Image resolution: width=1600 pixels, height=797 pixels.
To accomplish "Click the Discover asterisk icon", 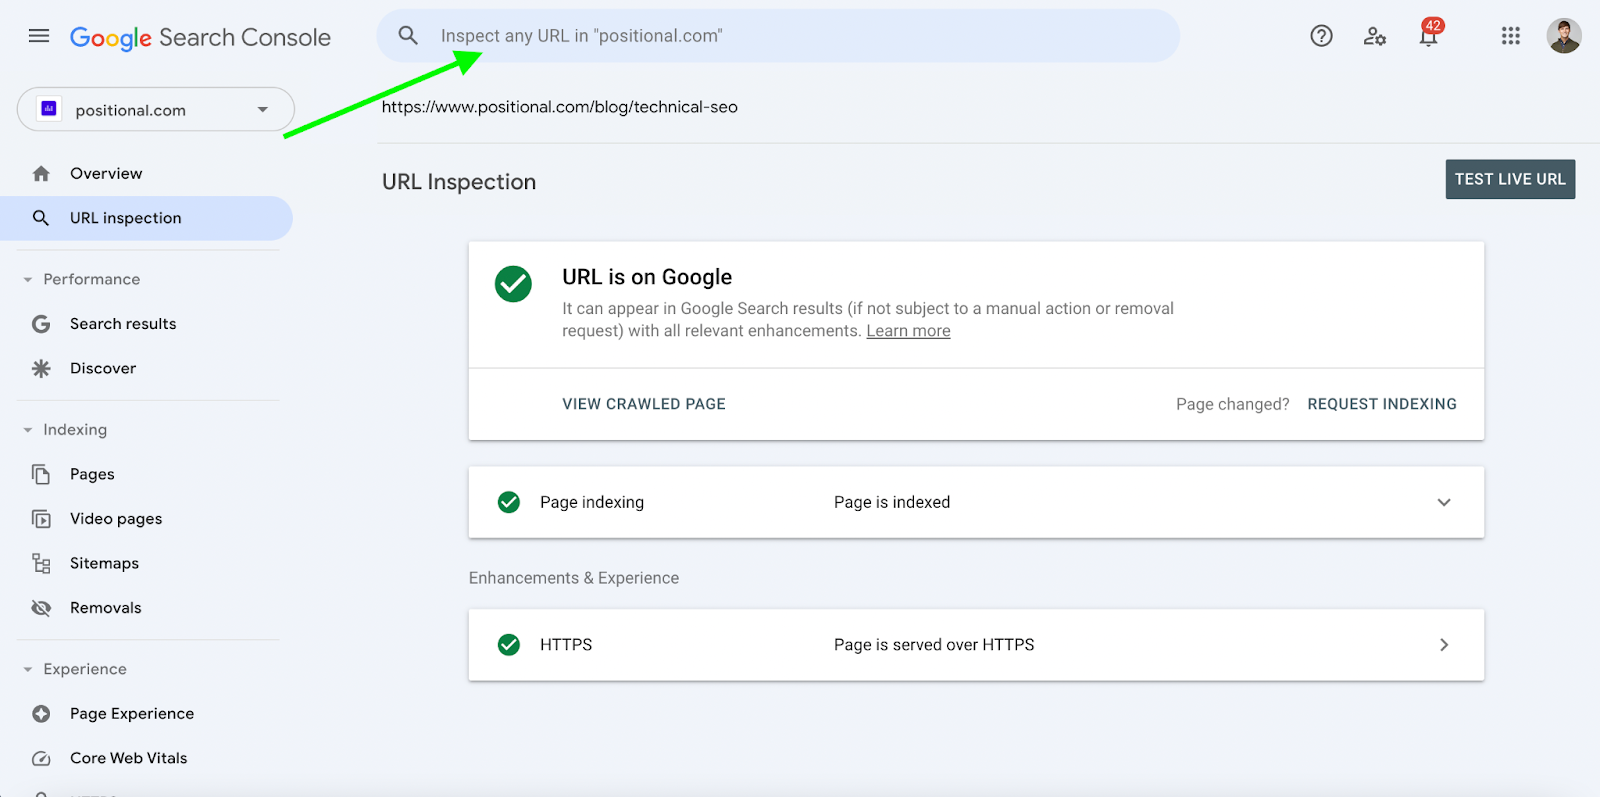I will (x=41, y=368).
